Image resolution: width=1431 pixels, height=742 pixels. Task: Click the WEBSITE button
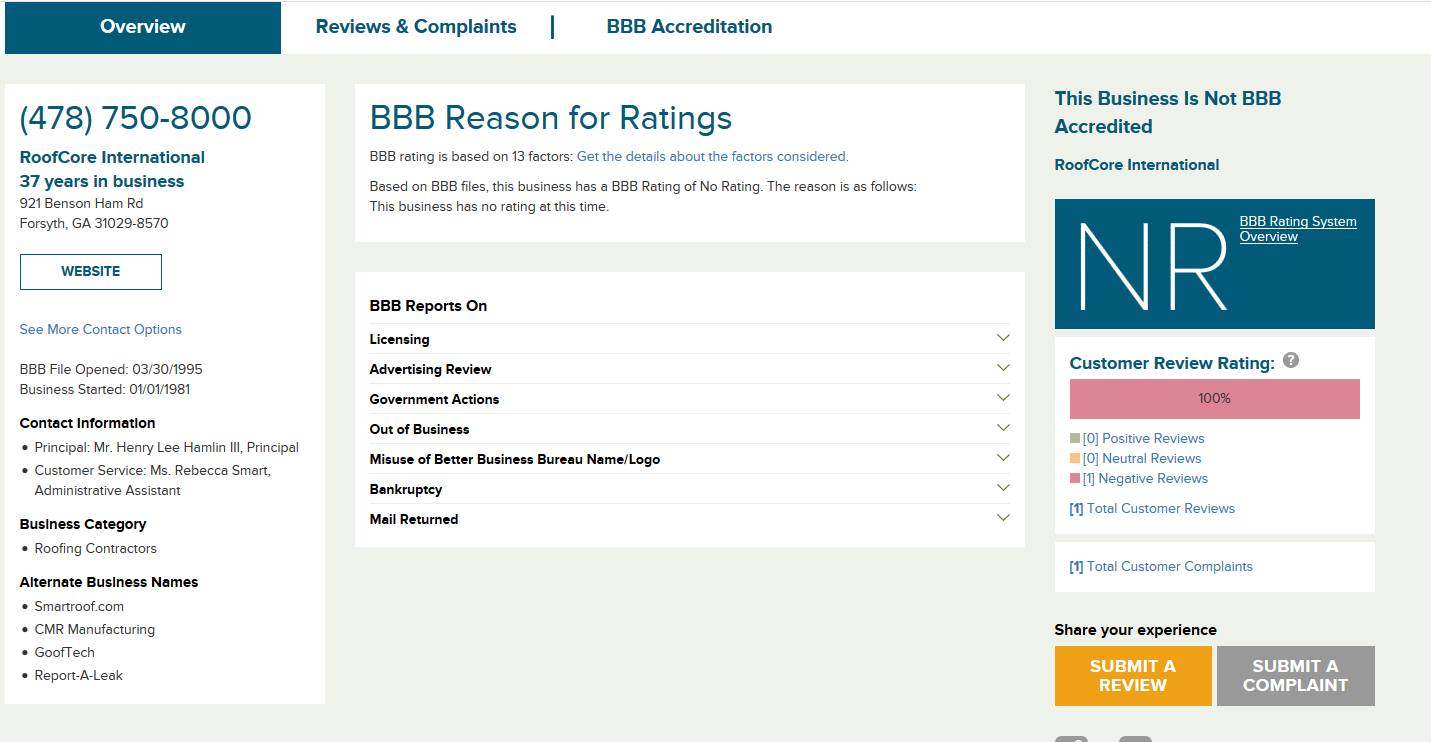tap(91, 272)
